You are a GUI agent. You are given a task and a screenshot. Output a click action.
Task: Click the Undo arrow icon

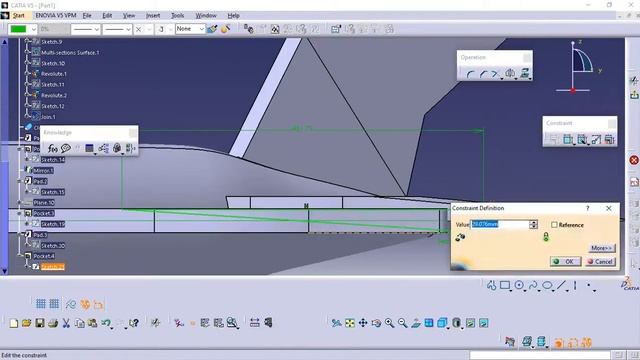(x=106, y=323)
